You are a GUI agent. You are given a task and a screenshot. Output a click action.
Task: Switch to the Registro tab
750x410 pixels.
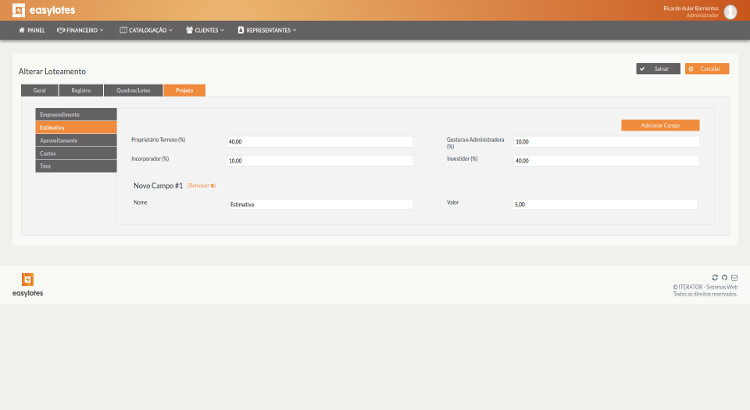pos(81,90)
